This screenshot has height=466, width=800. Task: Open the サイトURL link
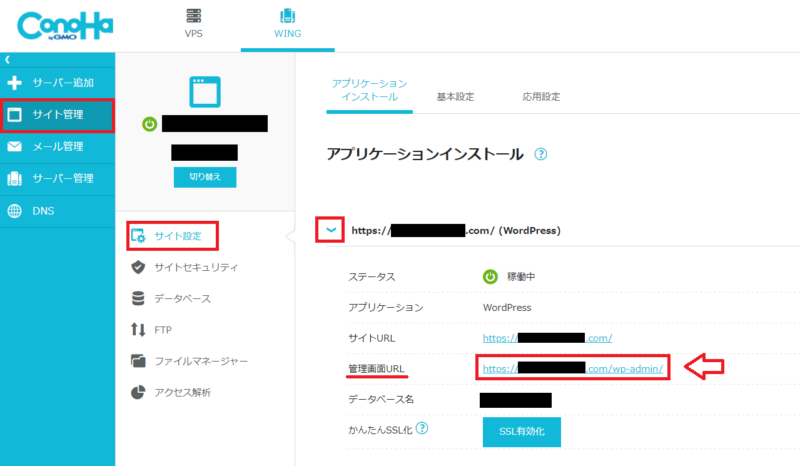pos(547,338)
